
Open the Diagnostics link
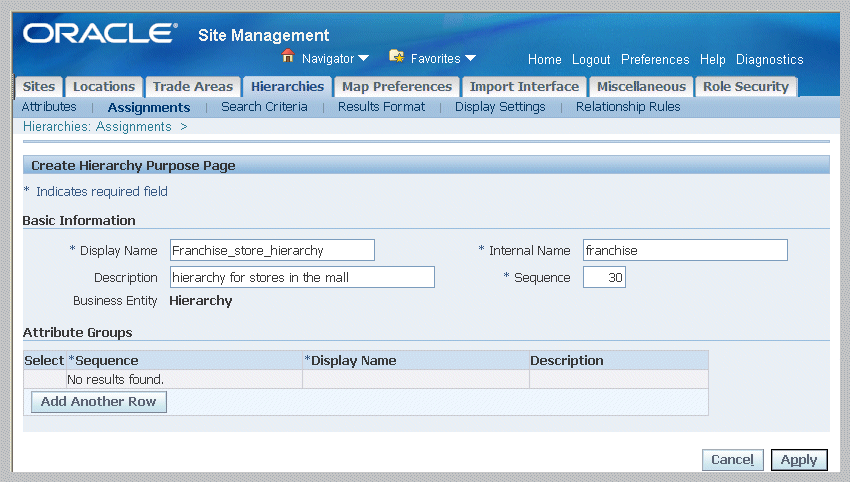(x=769, y=60)
